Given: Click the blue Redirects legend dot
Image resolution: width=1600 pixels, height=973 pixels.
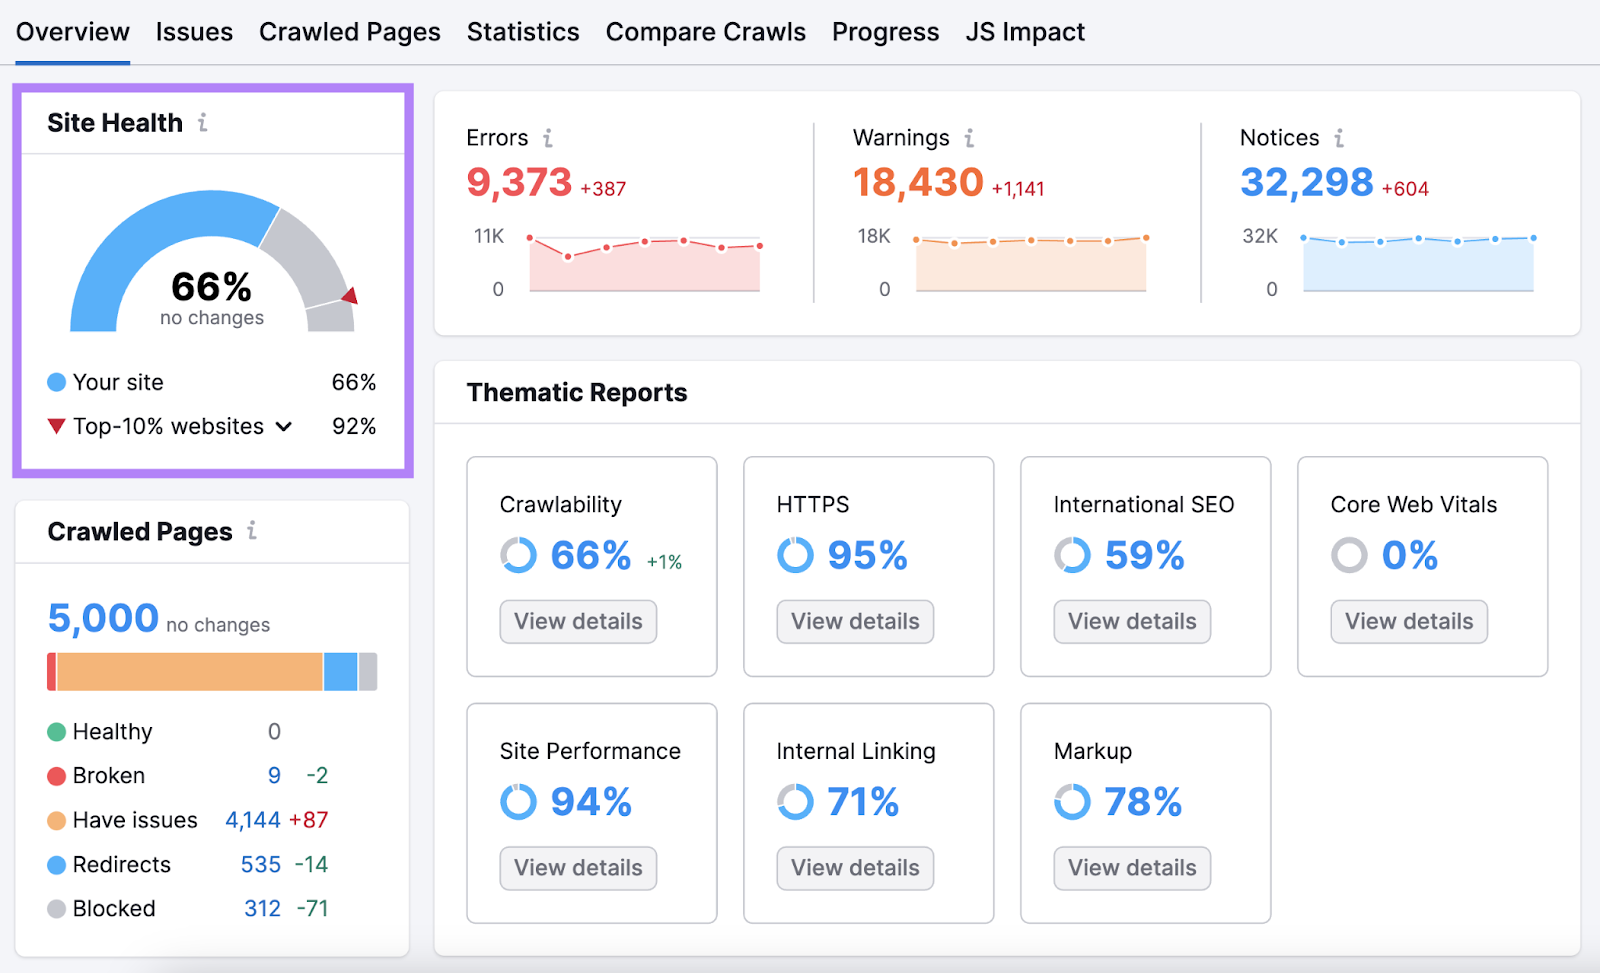Looking at the screenshot, I should coord(57,865).
